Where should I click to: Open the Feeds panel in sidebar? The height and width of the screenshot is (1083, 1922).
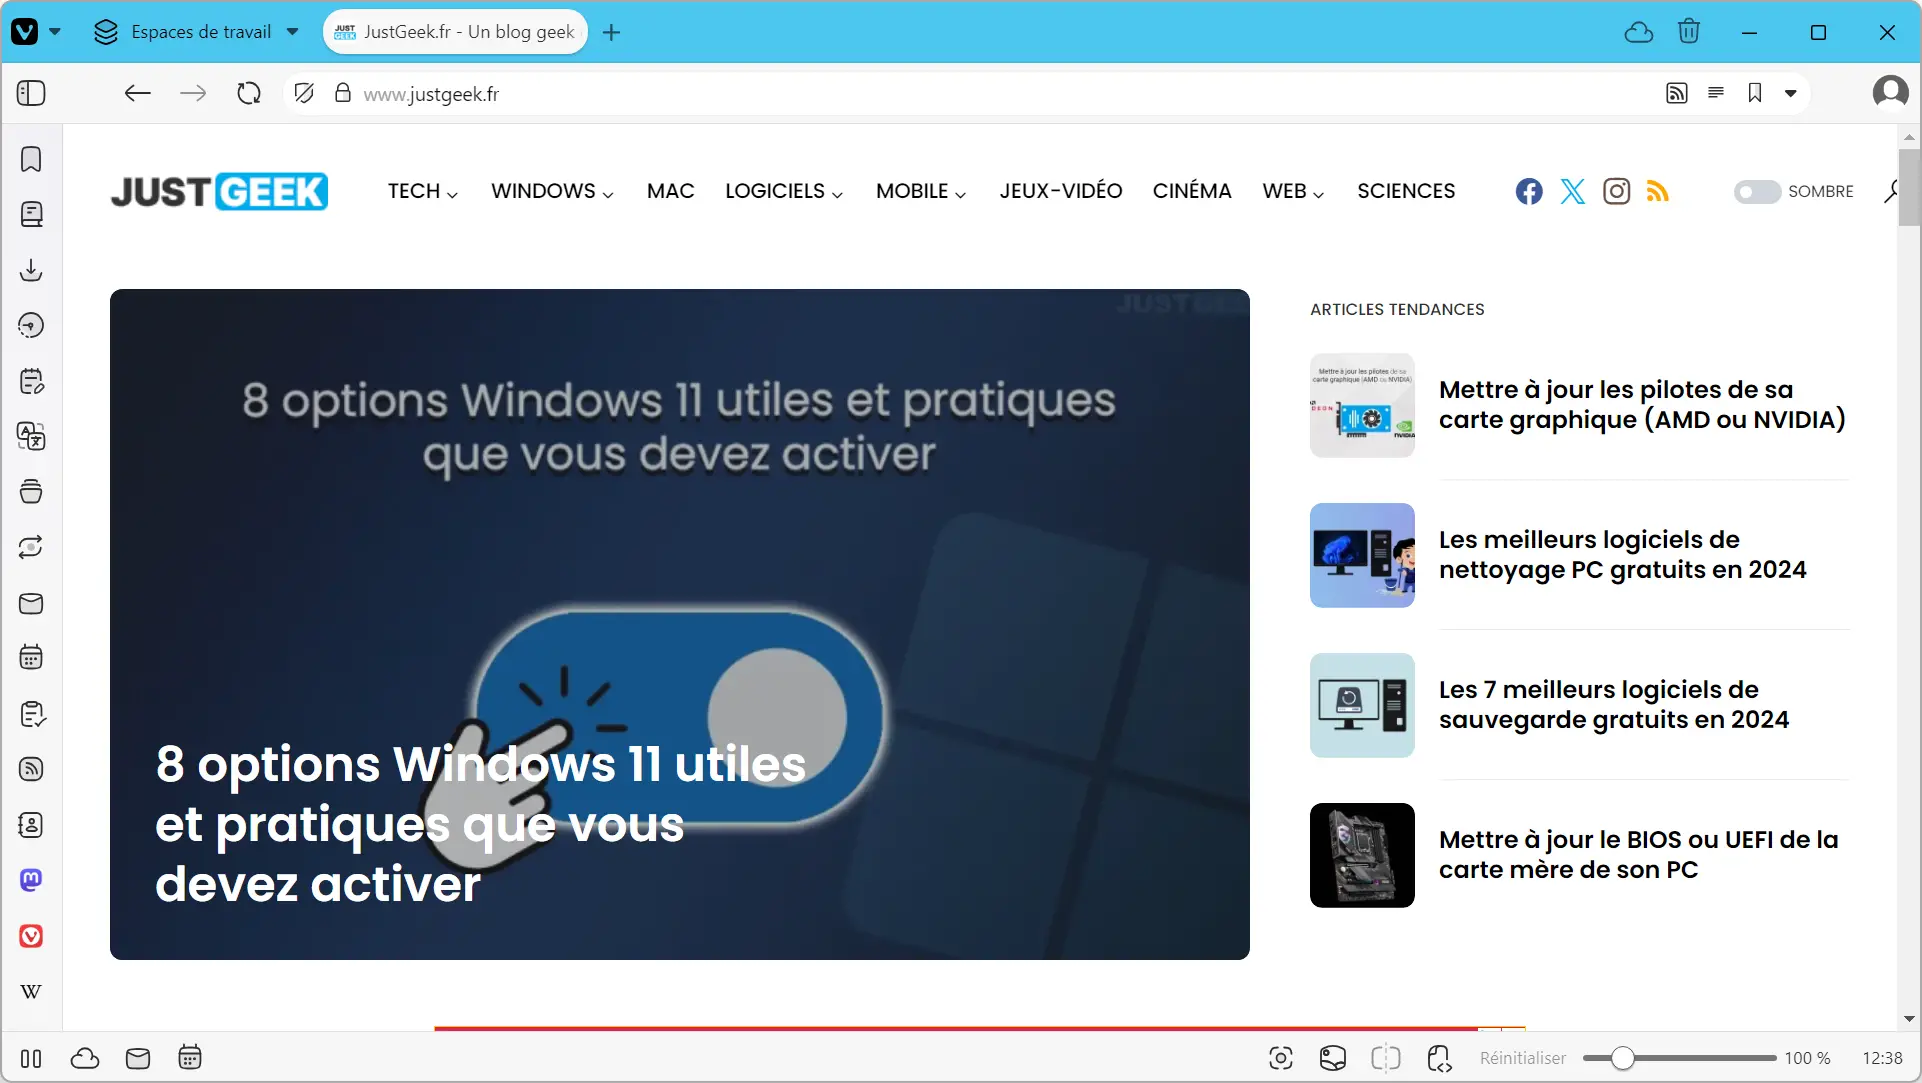32,769
